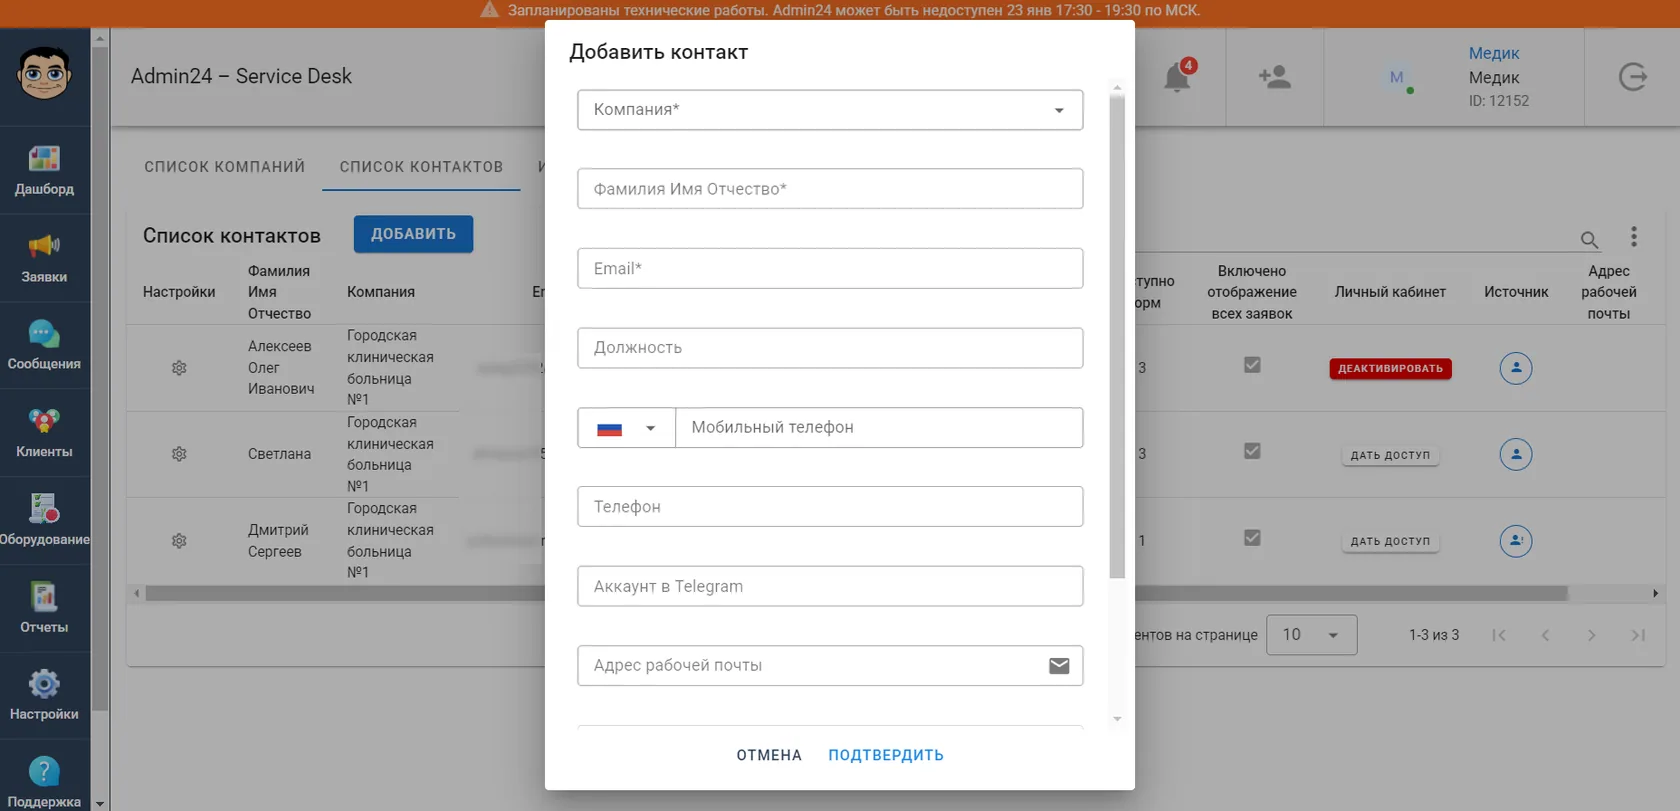This screenshot has height=811, width=1680.
Task: Click the Фамилия Имя Отчество field
Action: pos(830,189)
